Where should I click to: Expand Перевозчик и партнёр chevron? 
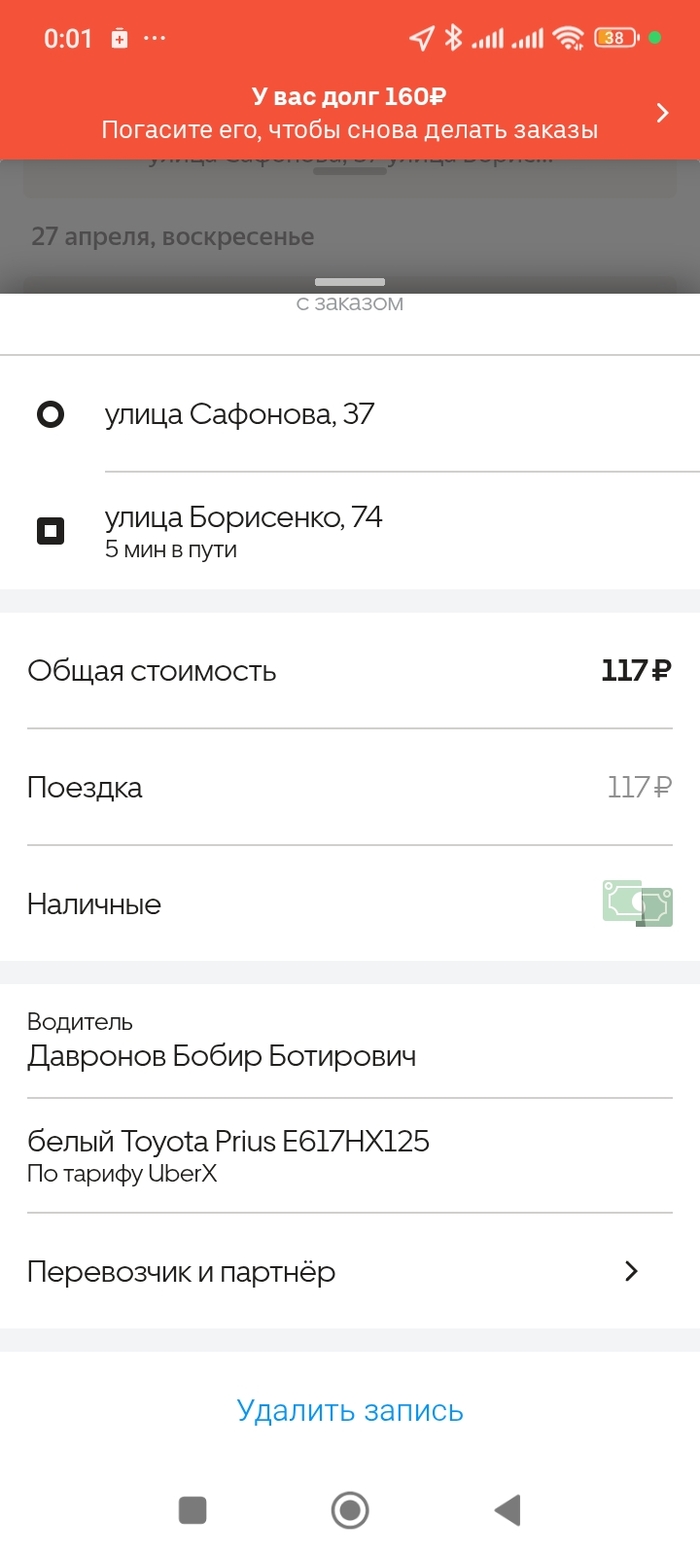point(631,1271)
